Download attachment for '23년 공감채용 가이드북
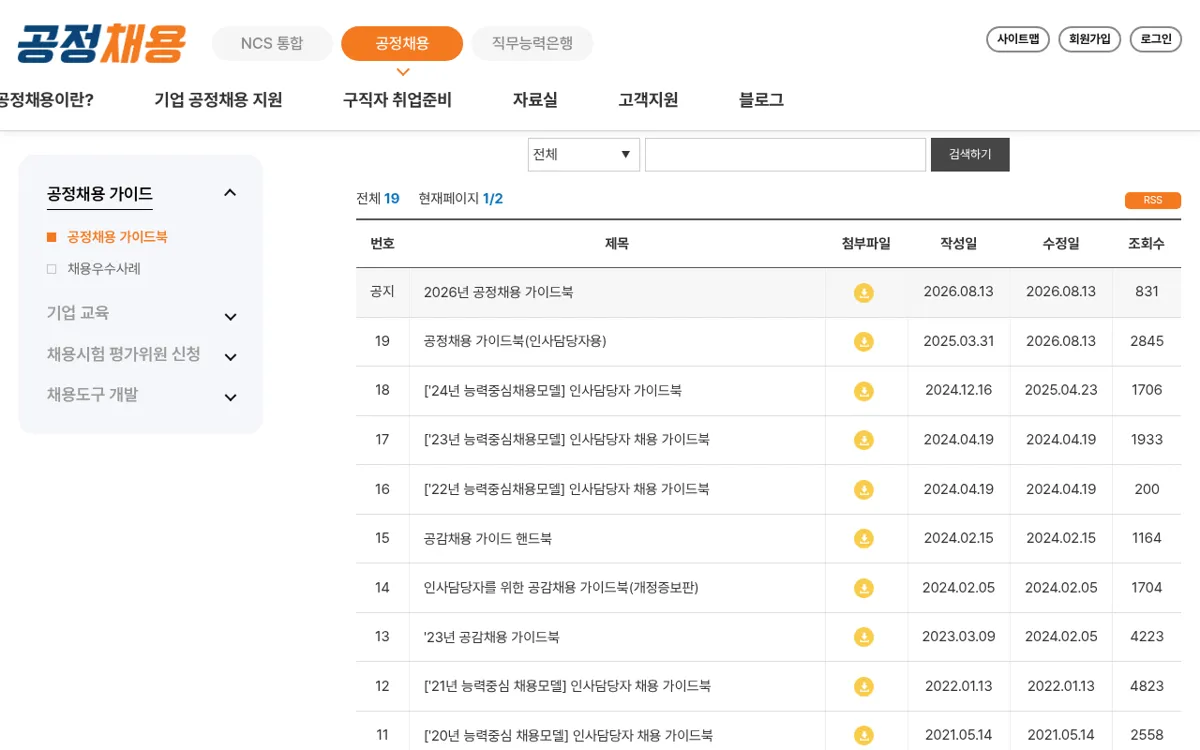This screenshot has height=750, width=1200. pos(864,637)
